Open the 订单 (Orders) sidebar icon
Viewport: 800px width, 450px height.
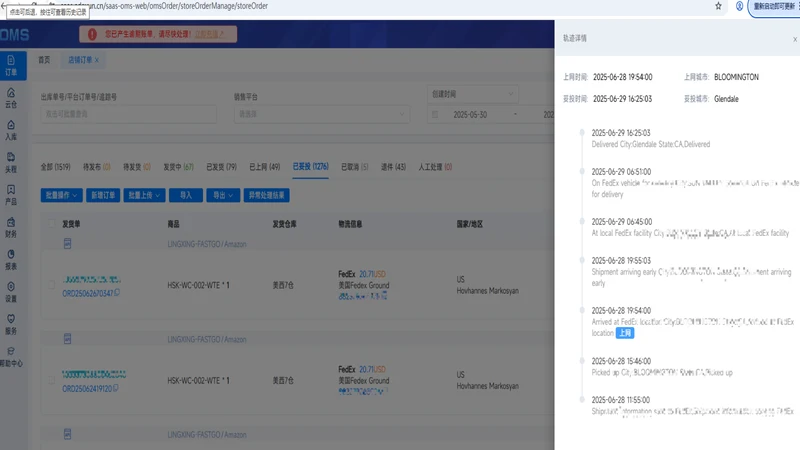11,66
